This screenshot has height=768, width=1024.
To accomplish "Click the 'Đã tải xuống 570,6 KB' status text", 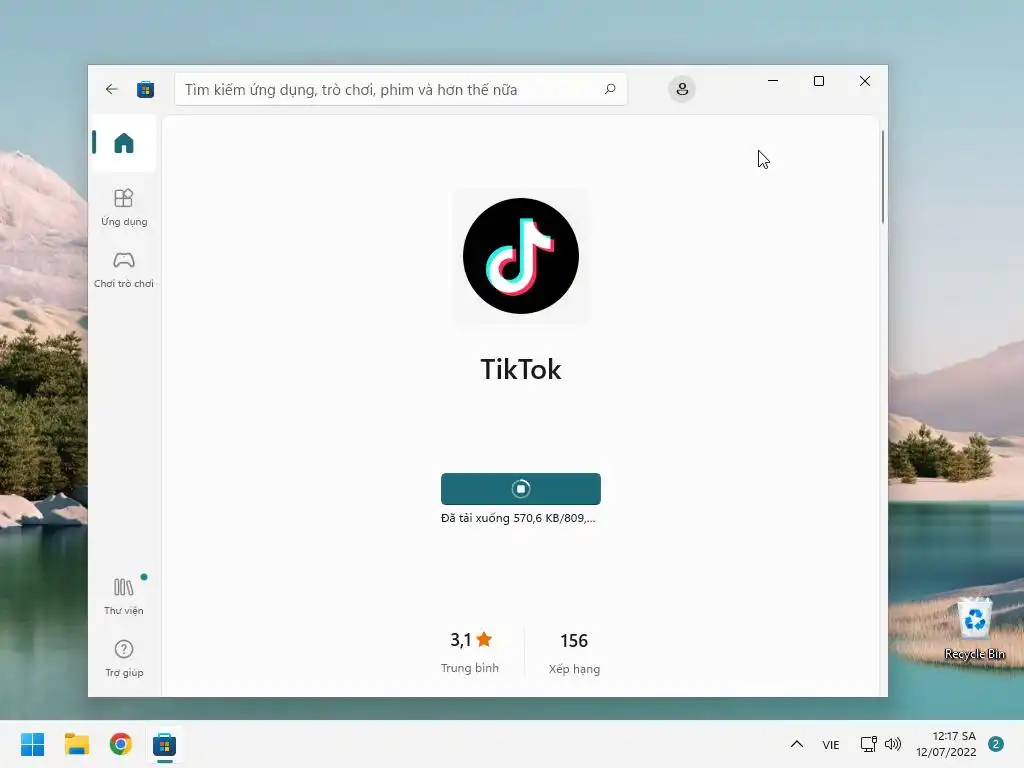I will (x=518, y=519).
